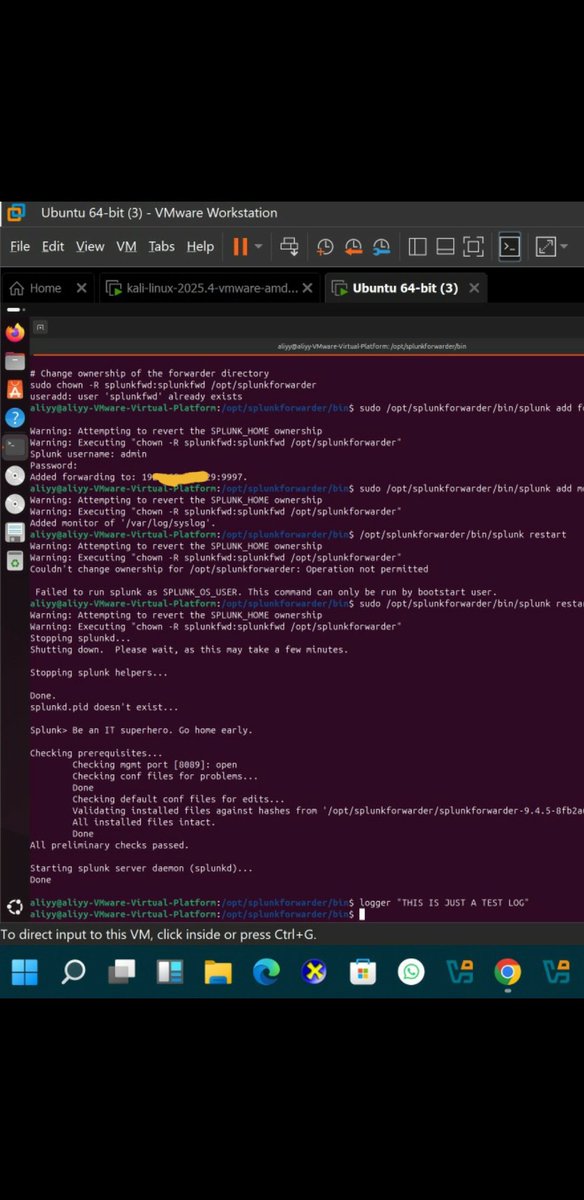Screen dimensions: 584x1200
Task: Click the 'Added monitor of /var/log/syslog' line
Action: tap(123, 523)
